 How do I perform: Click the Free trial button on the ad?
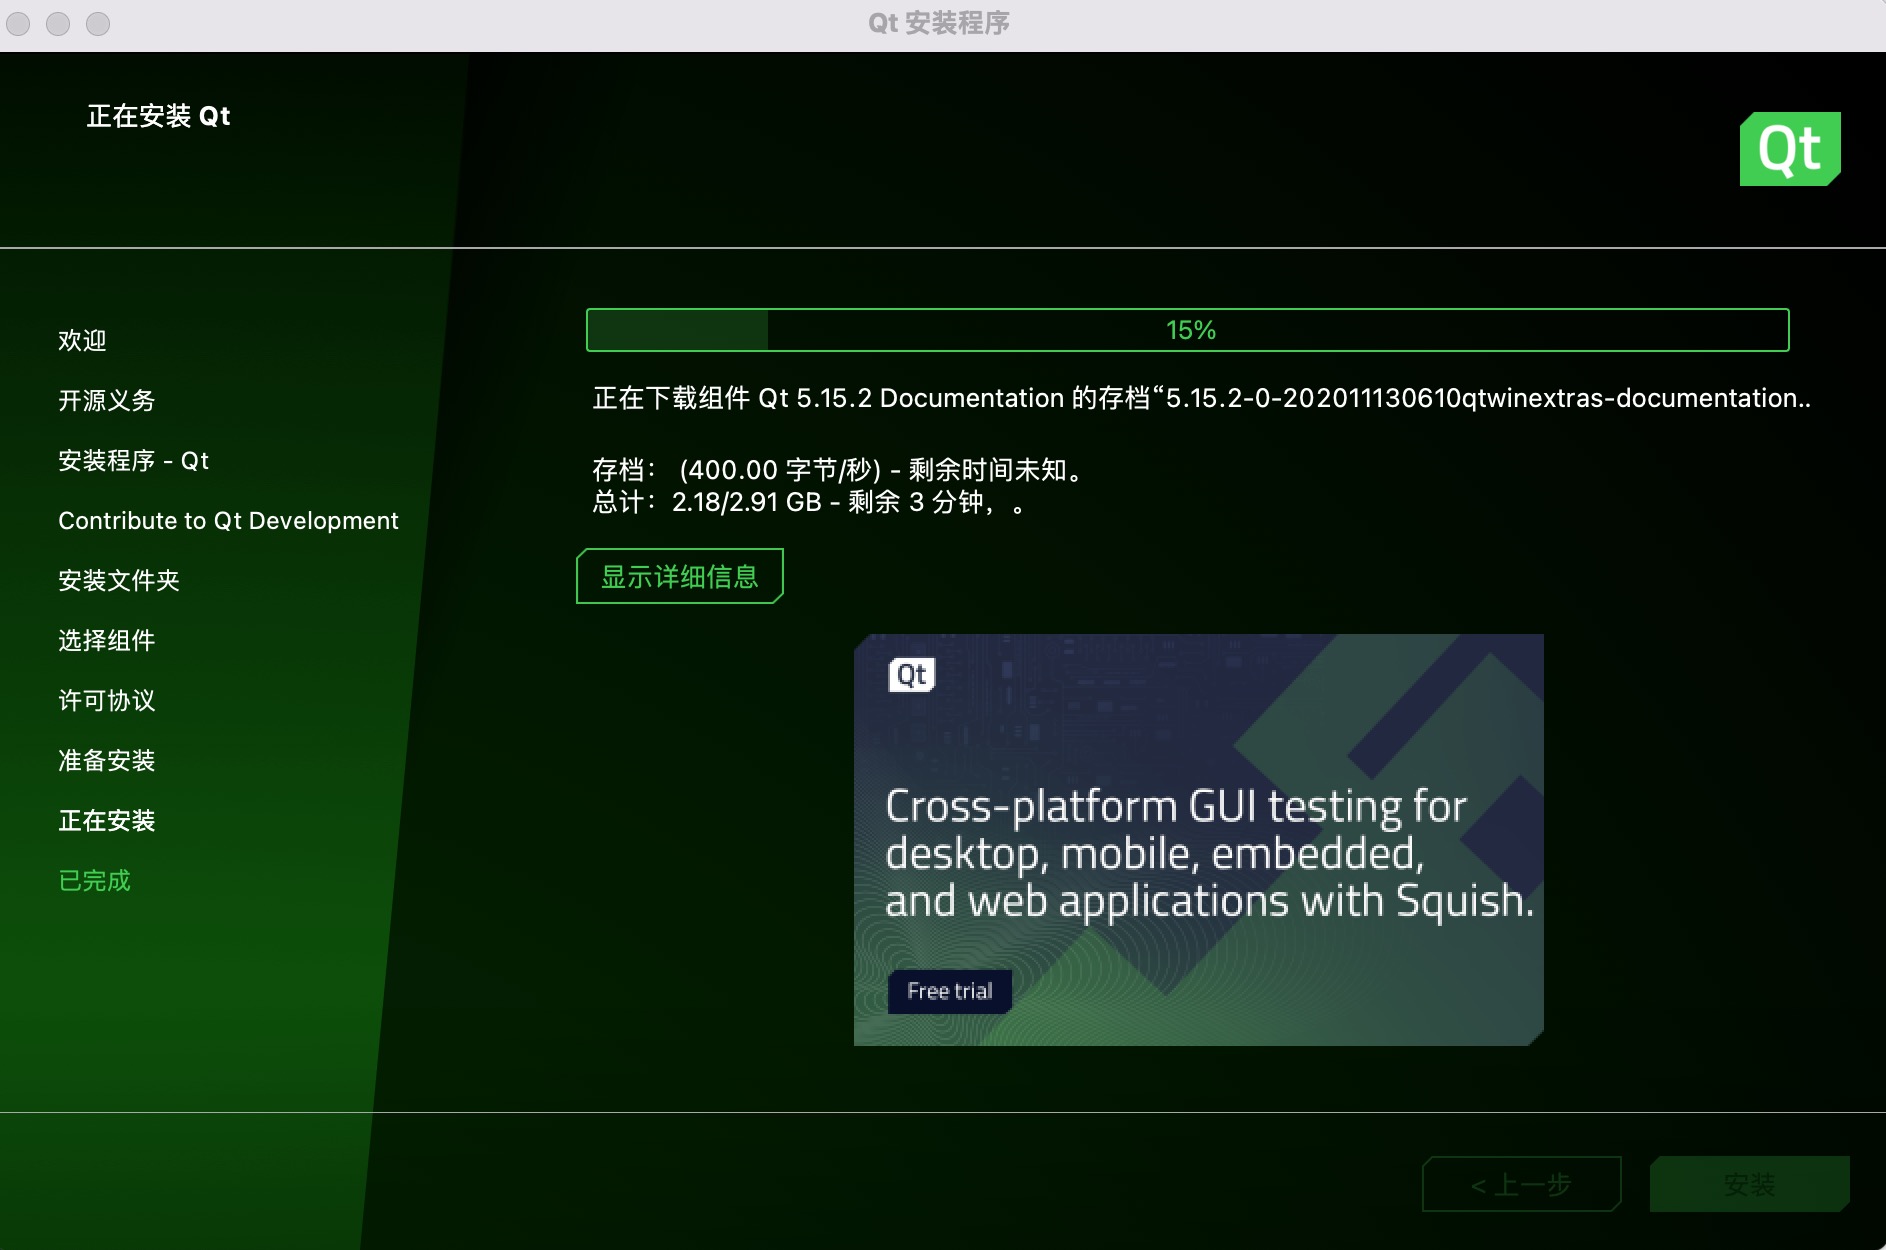tap(950, 991)
